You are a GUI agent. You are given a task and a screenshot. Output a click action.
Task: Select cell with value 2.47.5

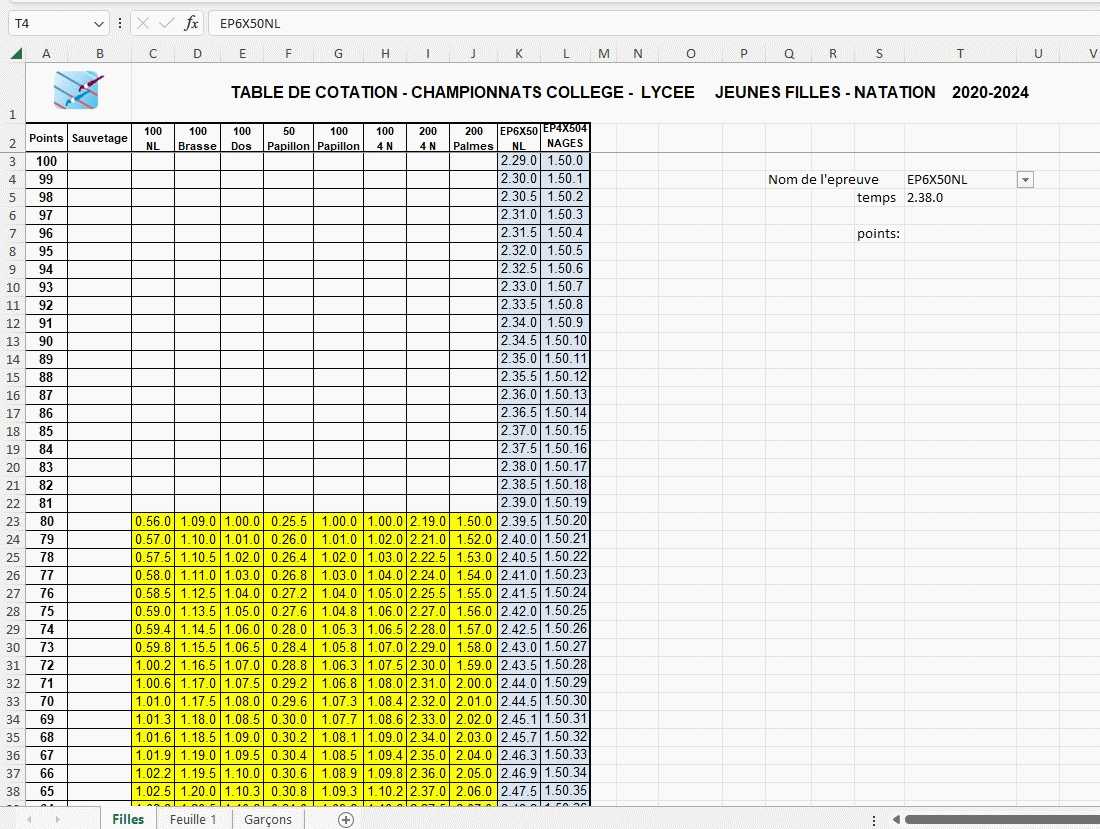518,791
